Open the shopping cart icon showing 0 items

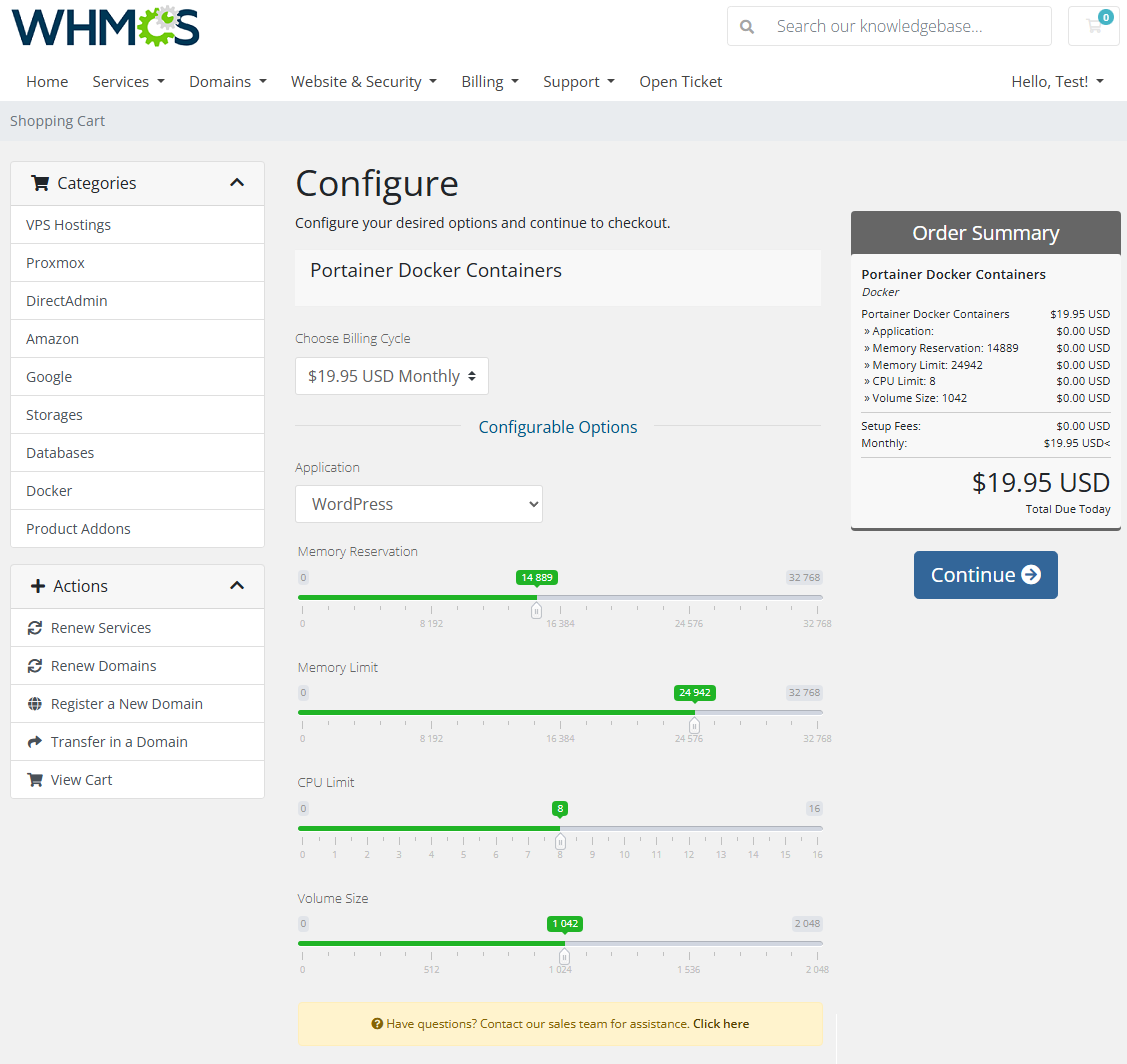pos(1093,25)
